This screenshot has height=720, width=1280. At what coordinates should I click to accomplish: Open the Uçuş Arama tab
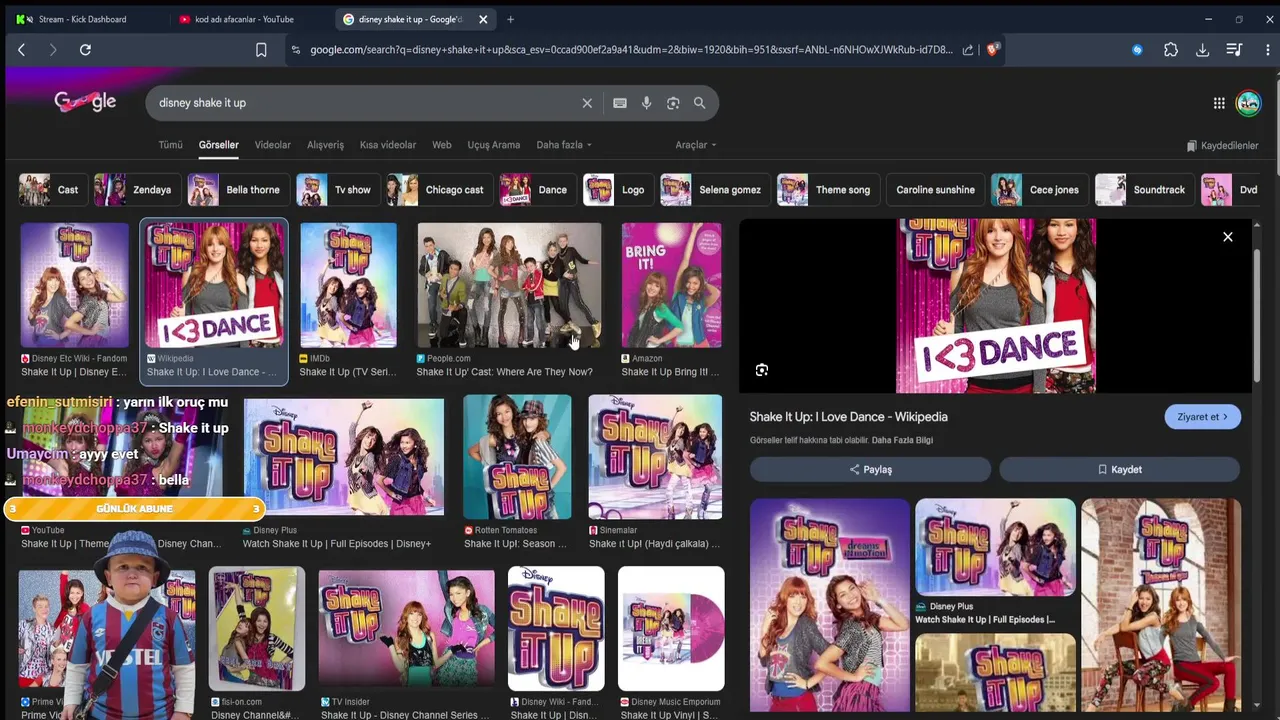click(493, 145)
